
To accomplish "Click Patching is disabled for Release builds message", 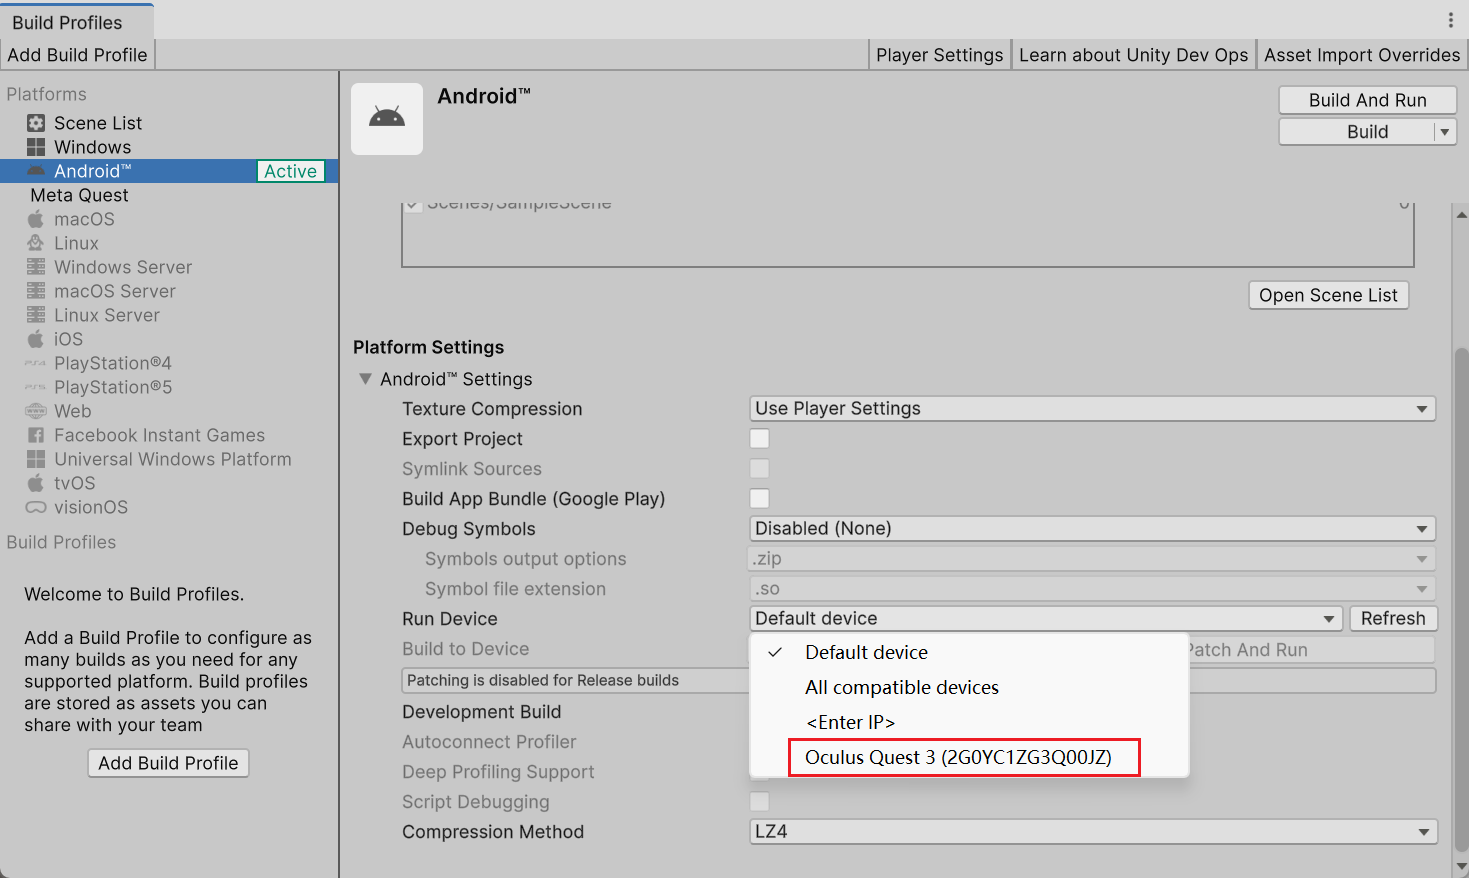I will click(x=543, y=680).
